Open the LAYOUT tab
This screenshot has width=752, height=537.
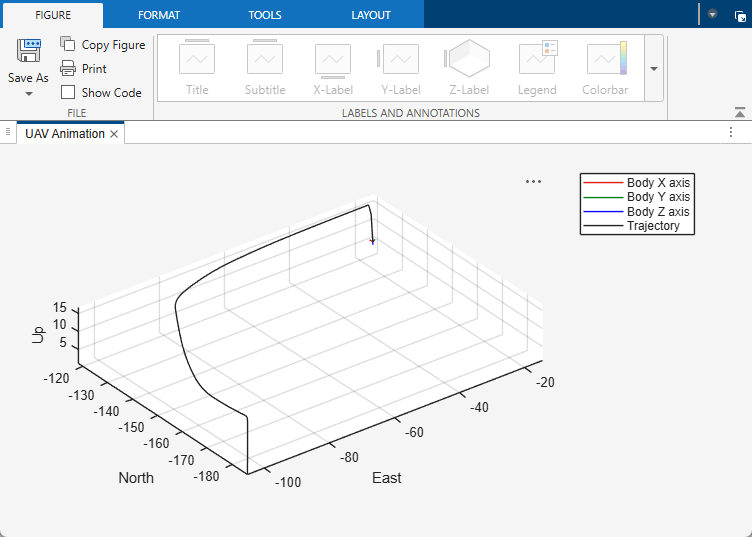pos(371,15)
